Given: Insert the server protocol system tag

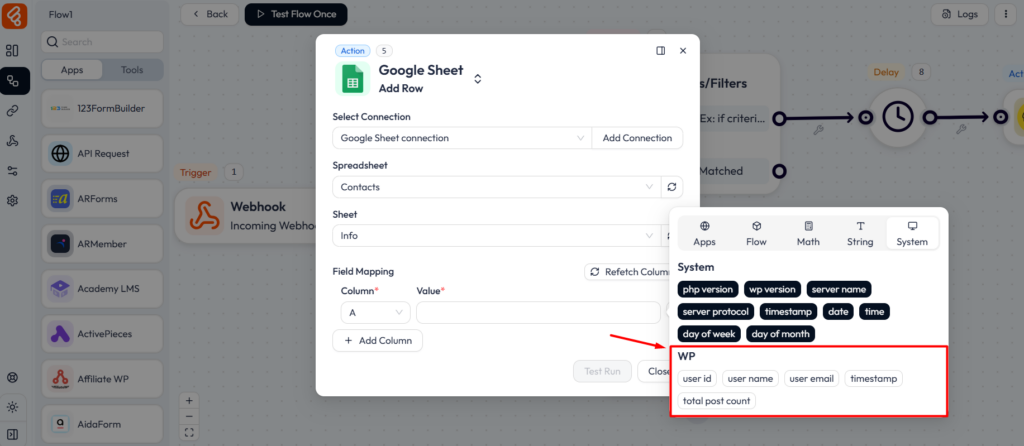Looking at the screenshot, I should (716, 311).
